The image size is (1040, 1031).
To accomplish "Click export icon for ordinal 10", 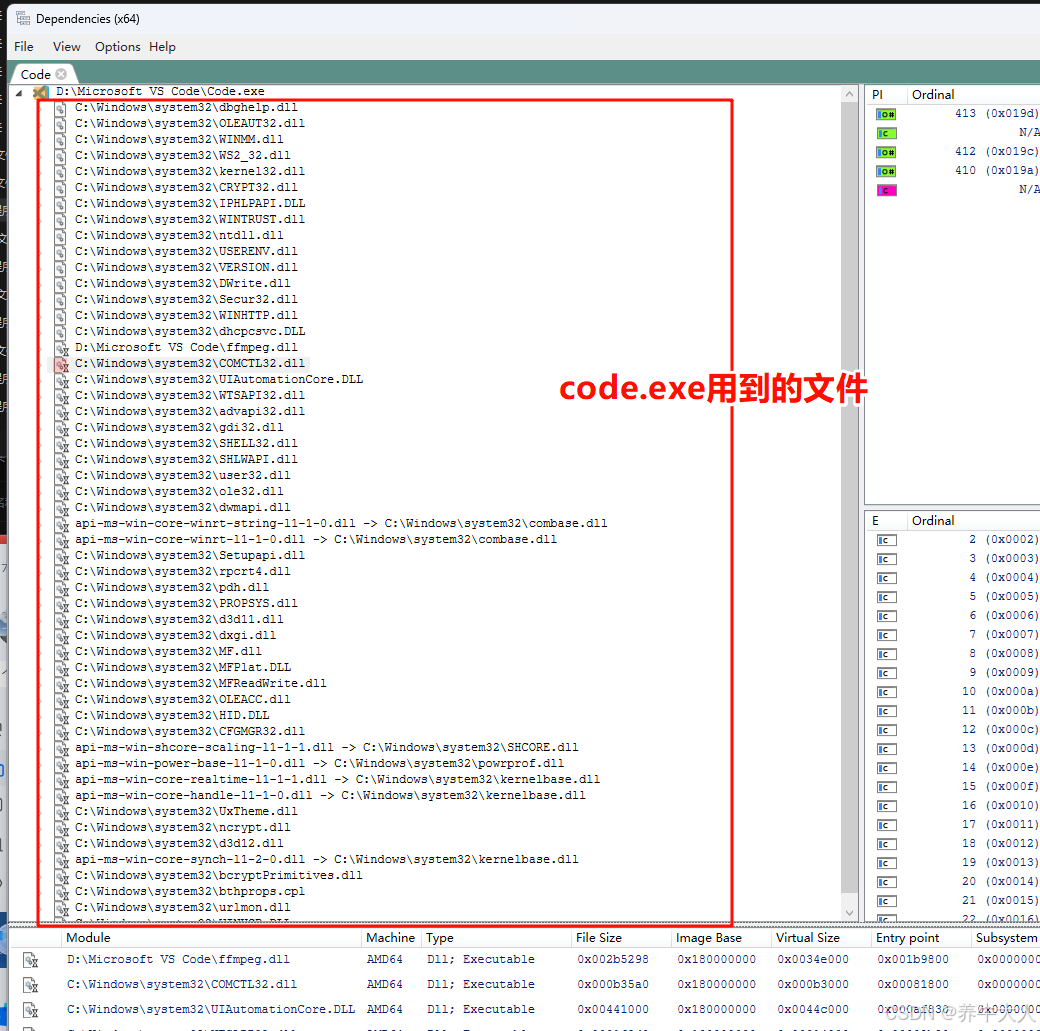I will pyautogui.click(x=886, y=692).
